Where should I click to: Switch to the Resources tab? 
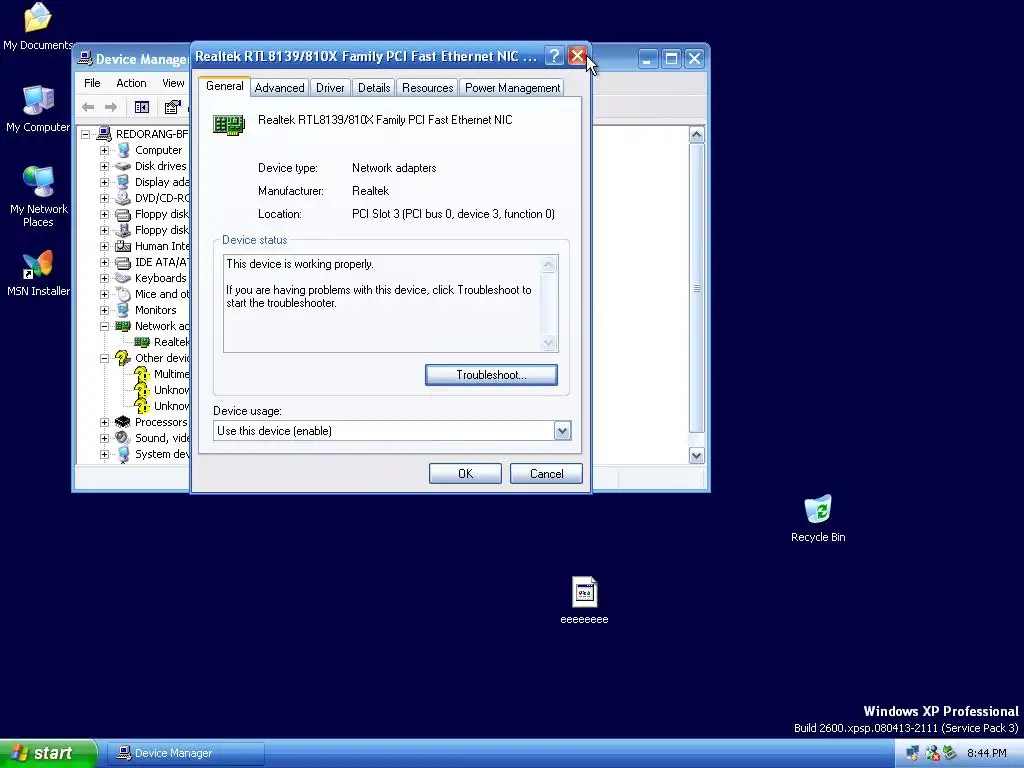click(x=427, y=88)
